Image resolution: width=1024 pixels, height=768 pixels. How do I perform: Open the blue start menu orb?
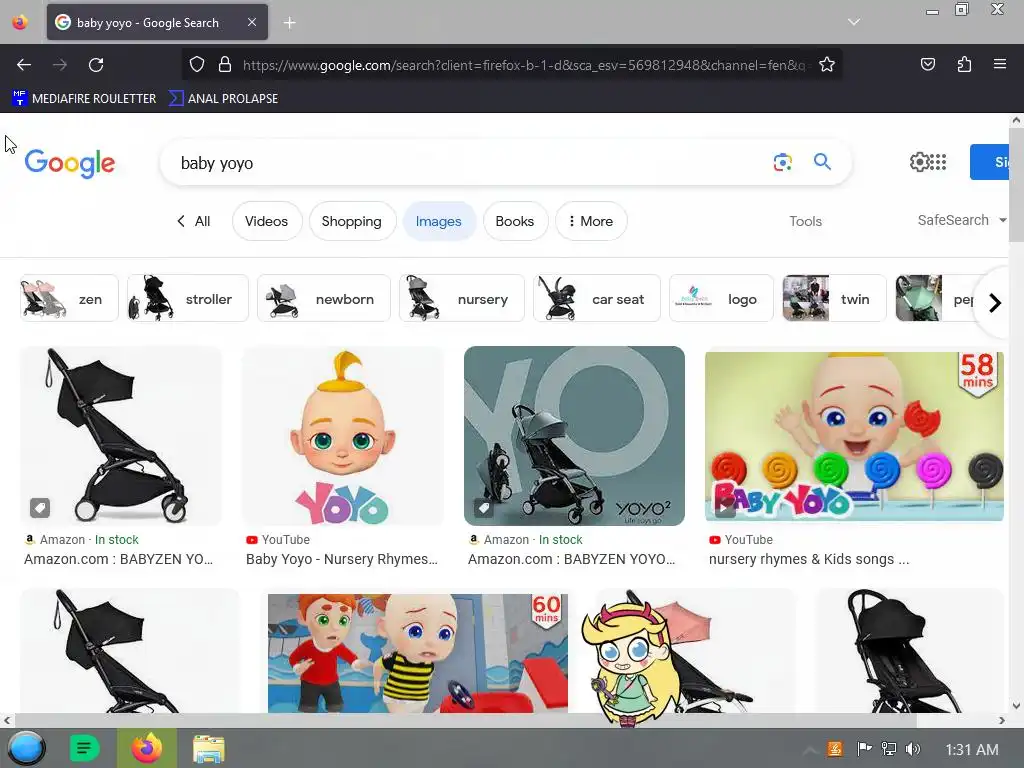26,748
